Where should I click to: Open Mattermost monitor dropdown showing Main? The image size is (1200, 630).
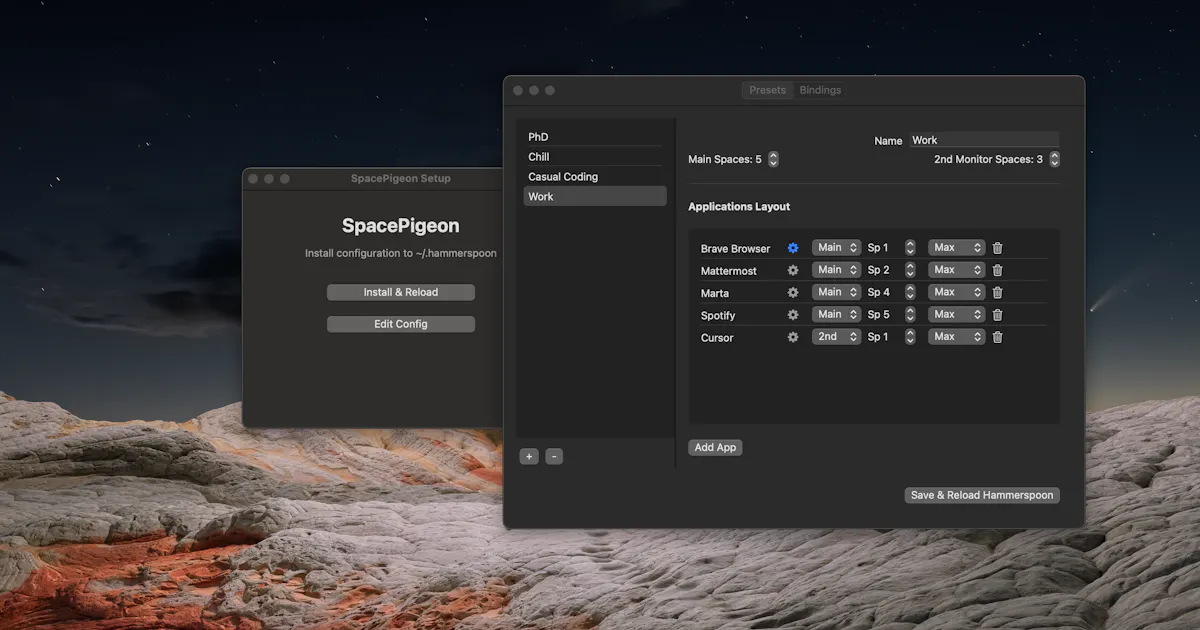click(836, 270)
